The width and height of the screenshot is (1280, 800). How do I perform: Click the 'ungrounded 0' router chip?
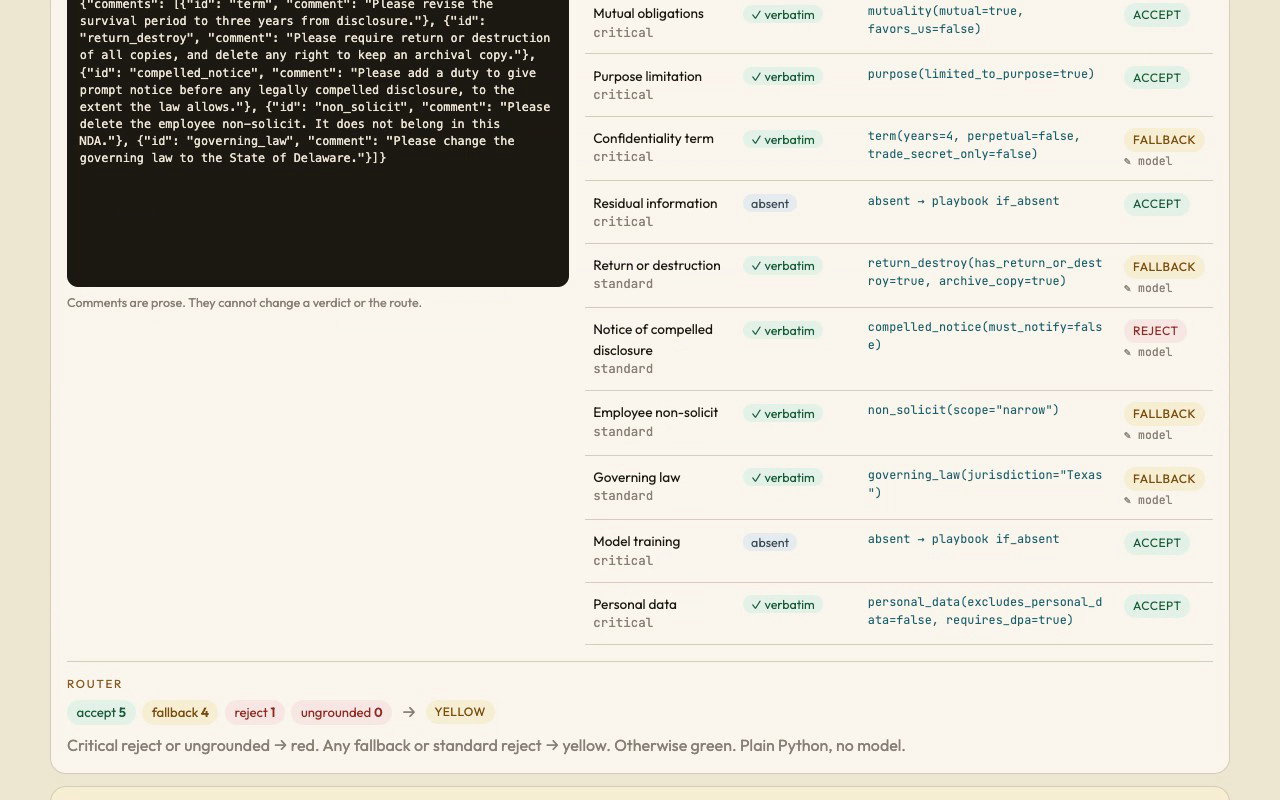pyautogui.click(x=341, y=713)
